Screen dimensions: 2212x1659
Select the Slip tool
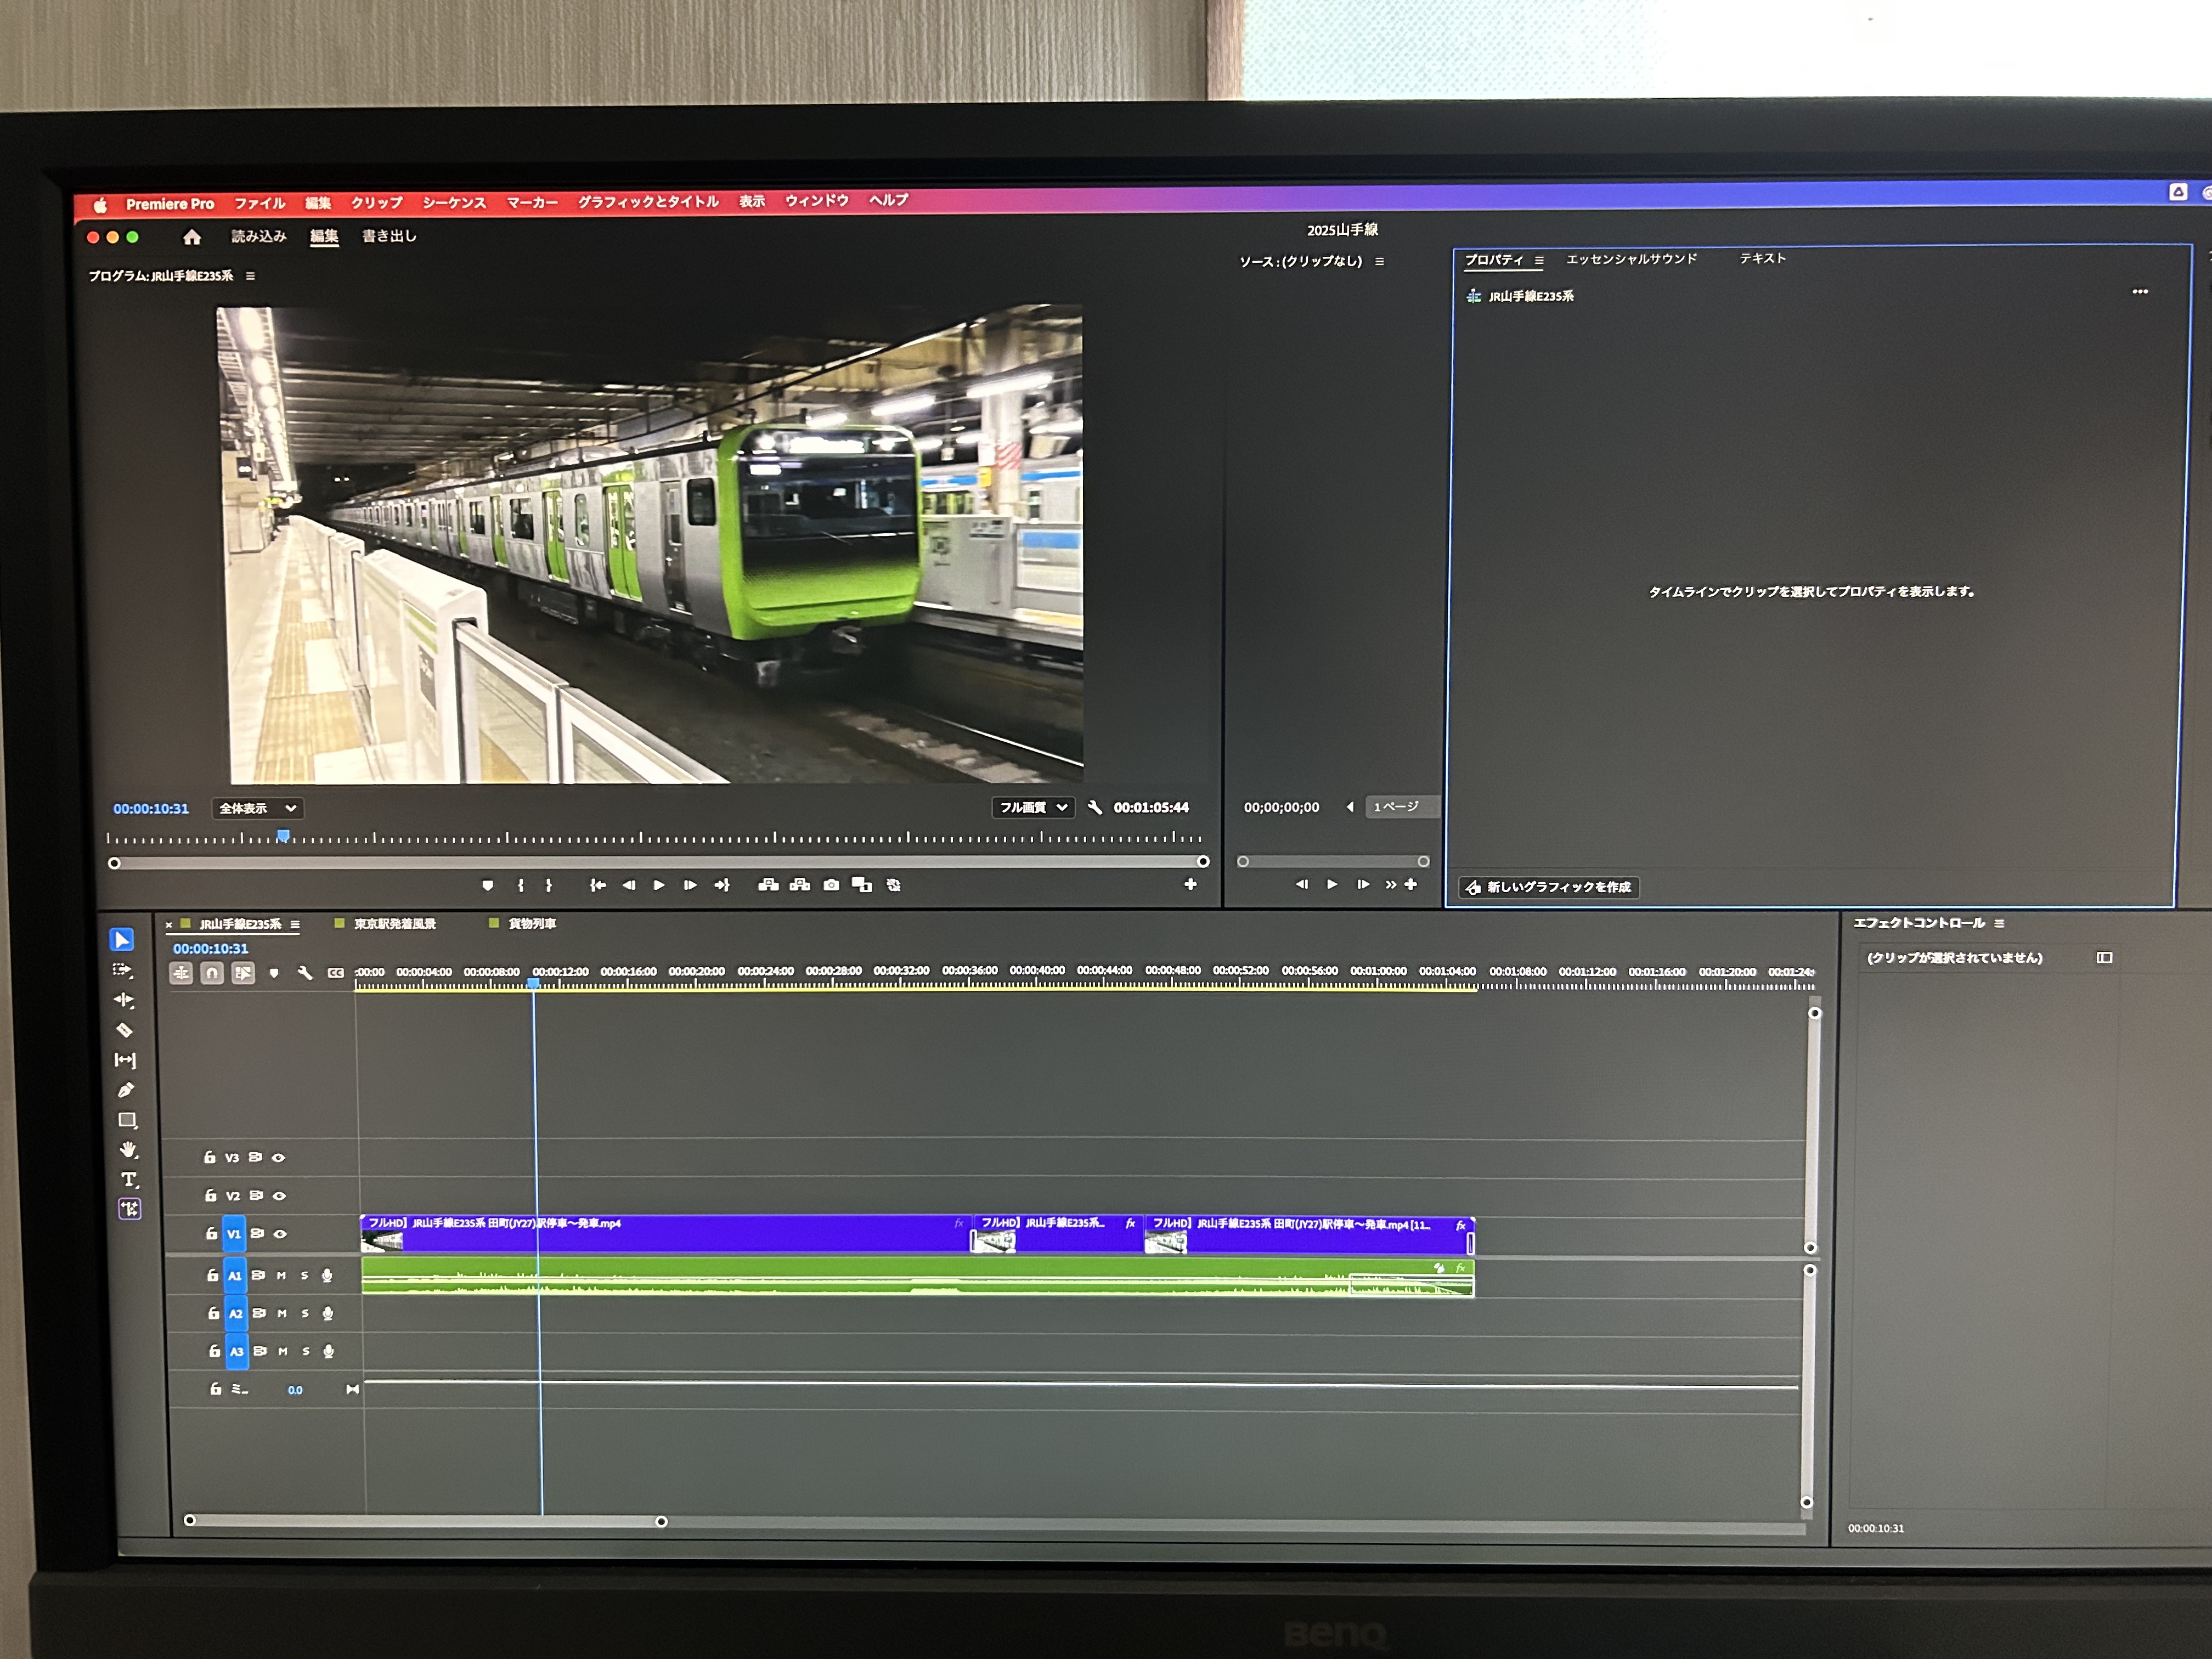point(125,1060)
